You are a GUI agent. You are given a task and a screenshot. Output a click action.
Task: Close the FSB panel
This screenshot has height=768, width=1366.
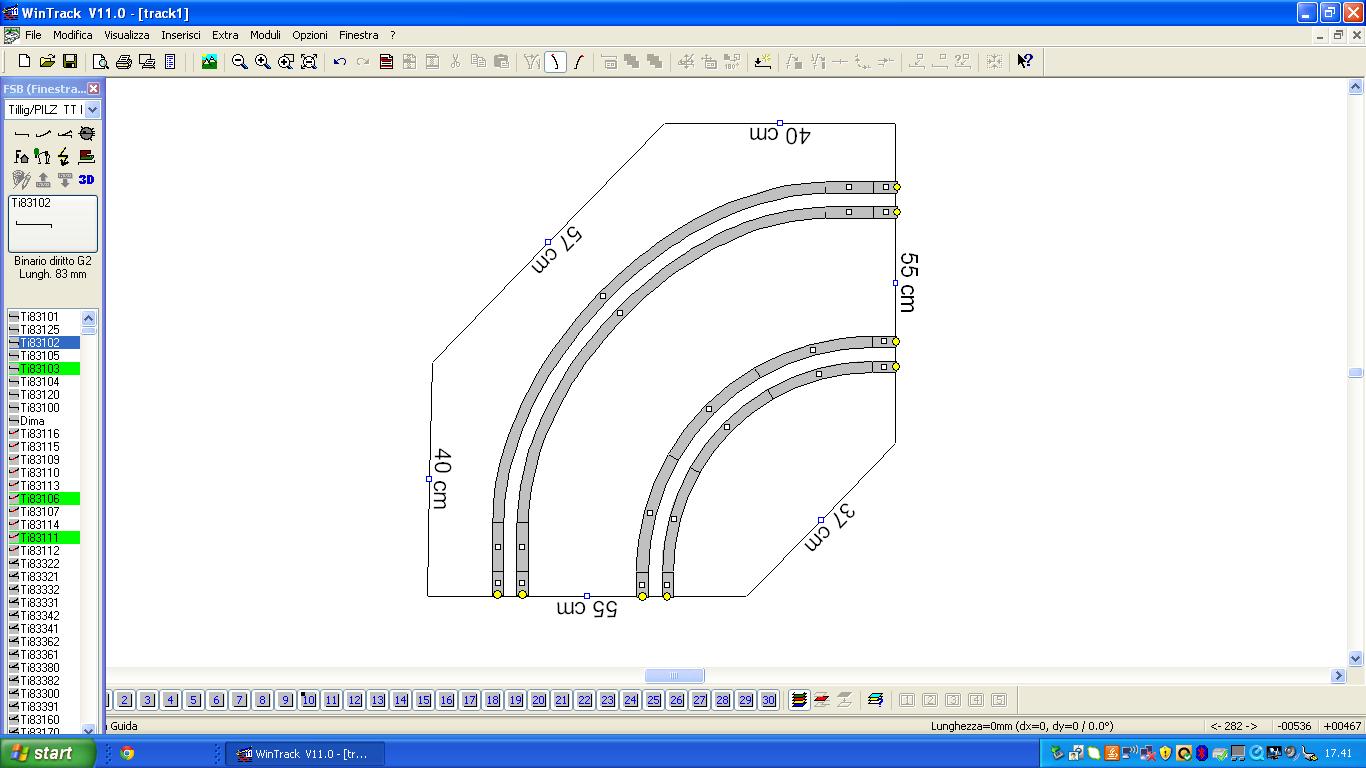93,89
